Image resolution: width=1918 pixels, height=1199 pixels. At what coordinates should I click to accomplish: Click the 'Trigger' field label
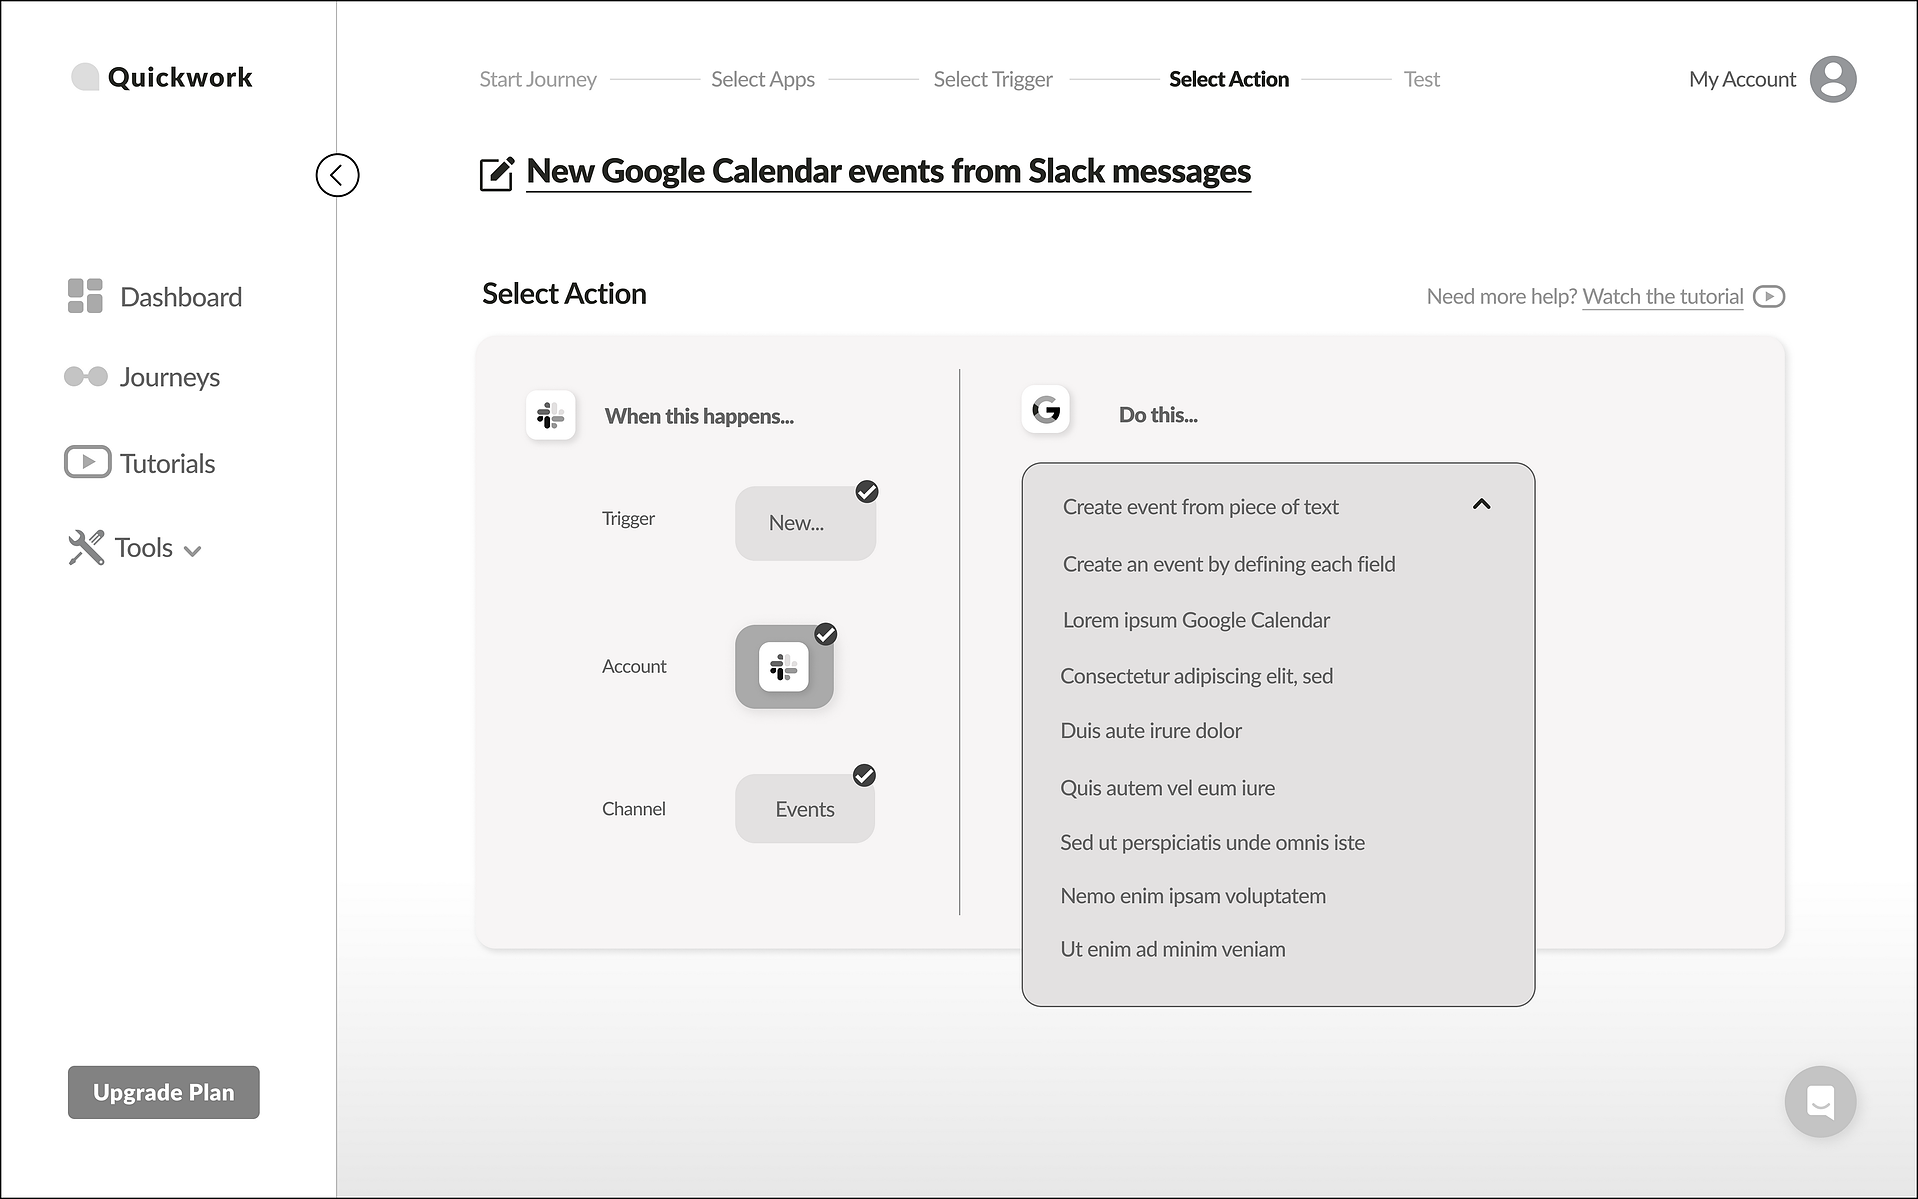628,518
